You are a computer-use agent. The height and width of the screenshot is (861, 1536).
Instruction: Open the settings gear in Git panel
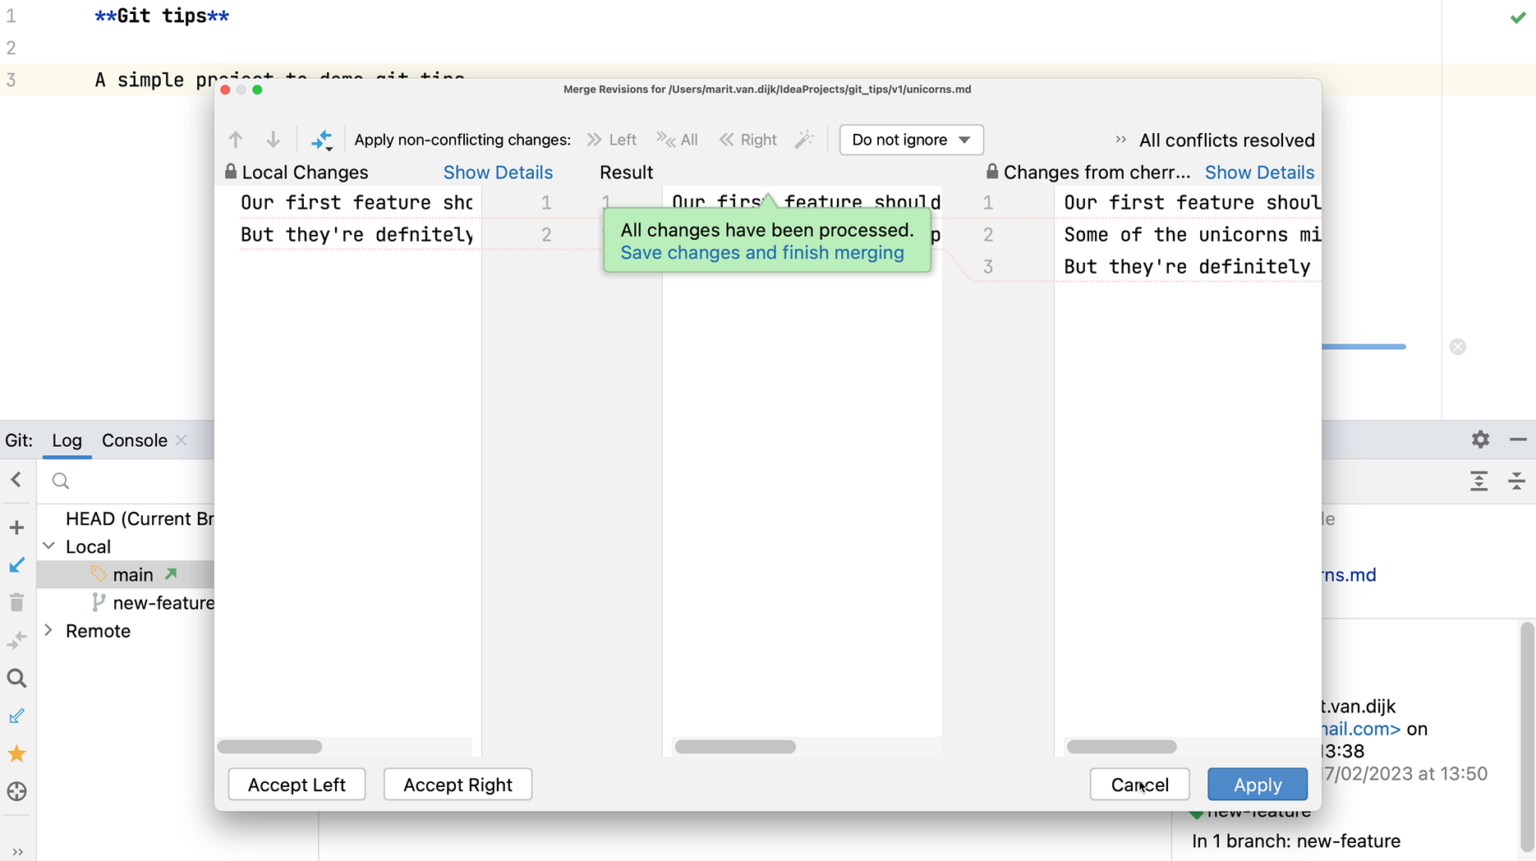coord(1480,439)
